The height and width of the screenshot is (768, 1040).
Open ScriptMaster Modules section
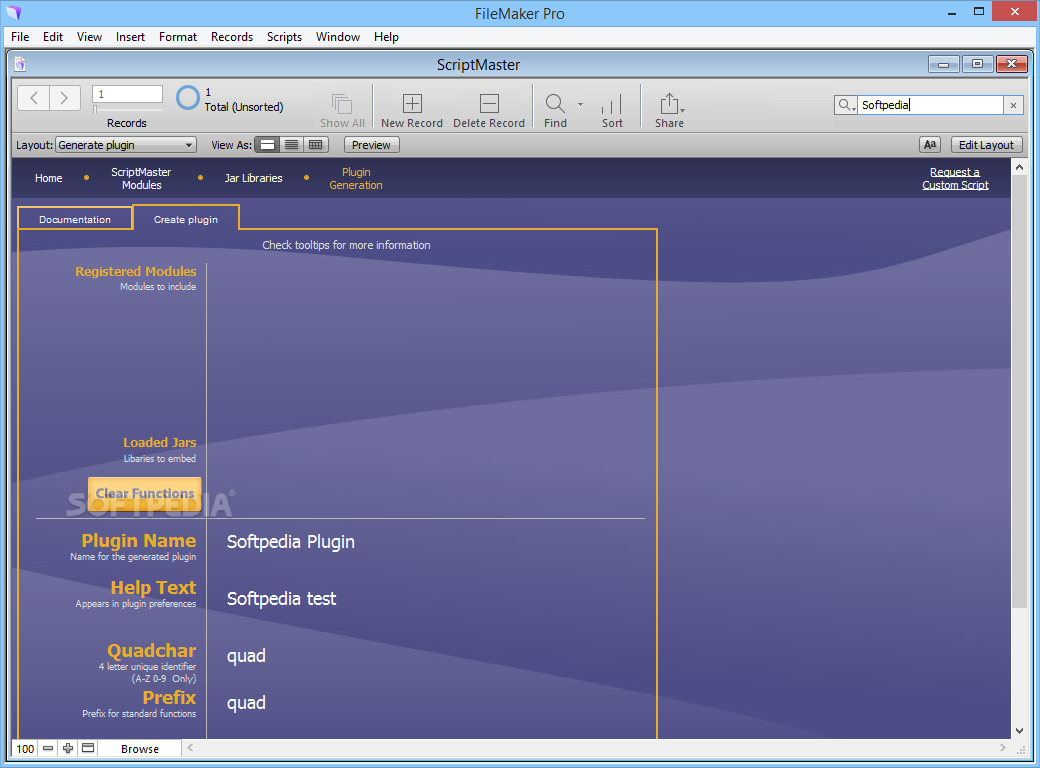tap(141, 178)
